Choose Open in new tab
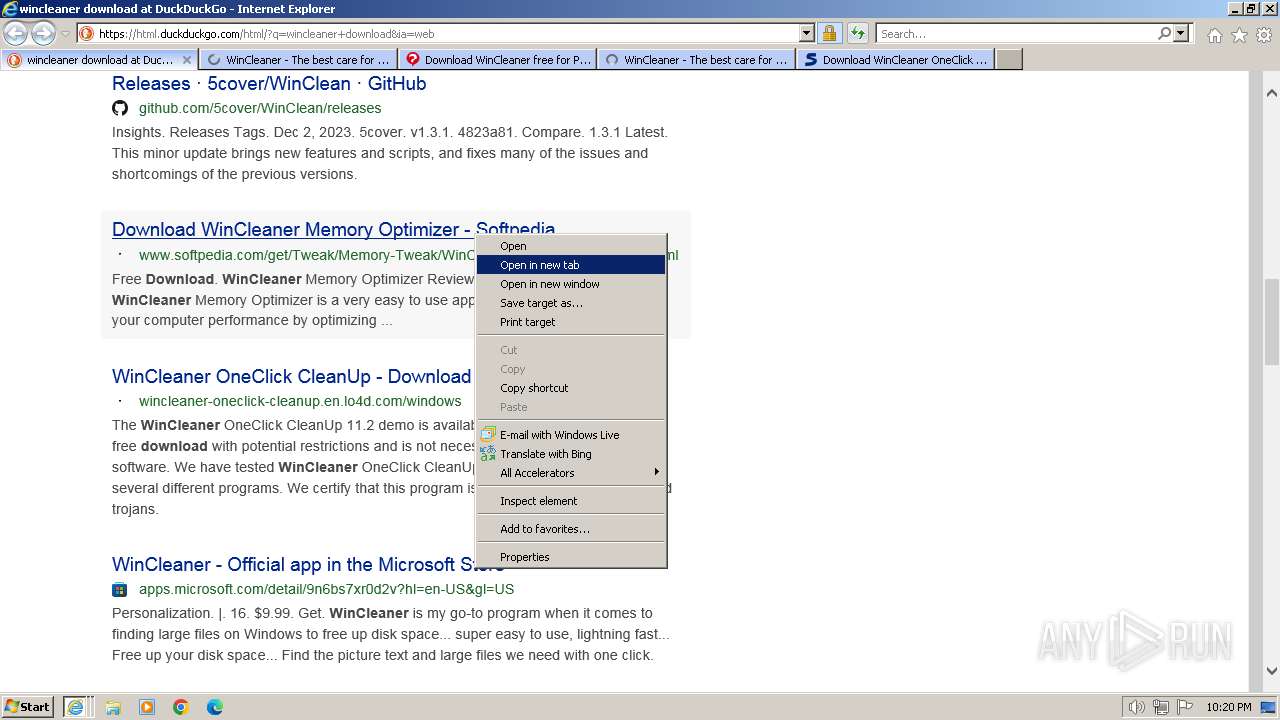Viewport: 1280px width, 720px height. click(x=571, y=265)
